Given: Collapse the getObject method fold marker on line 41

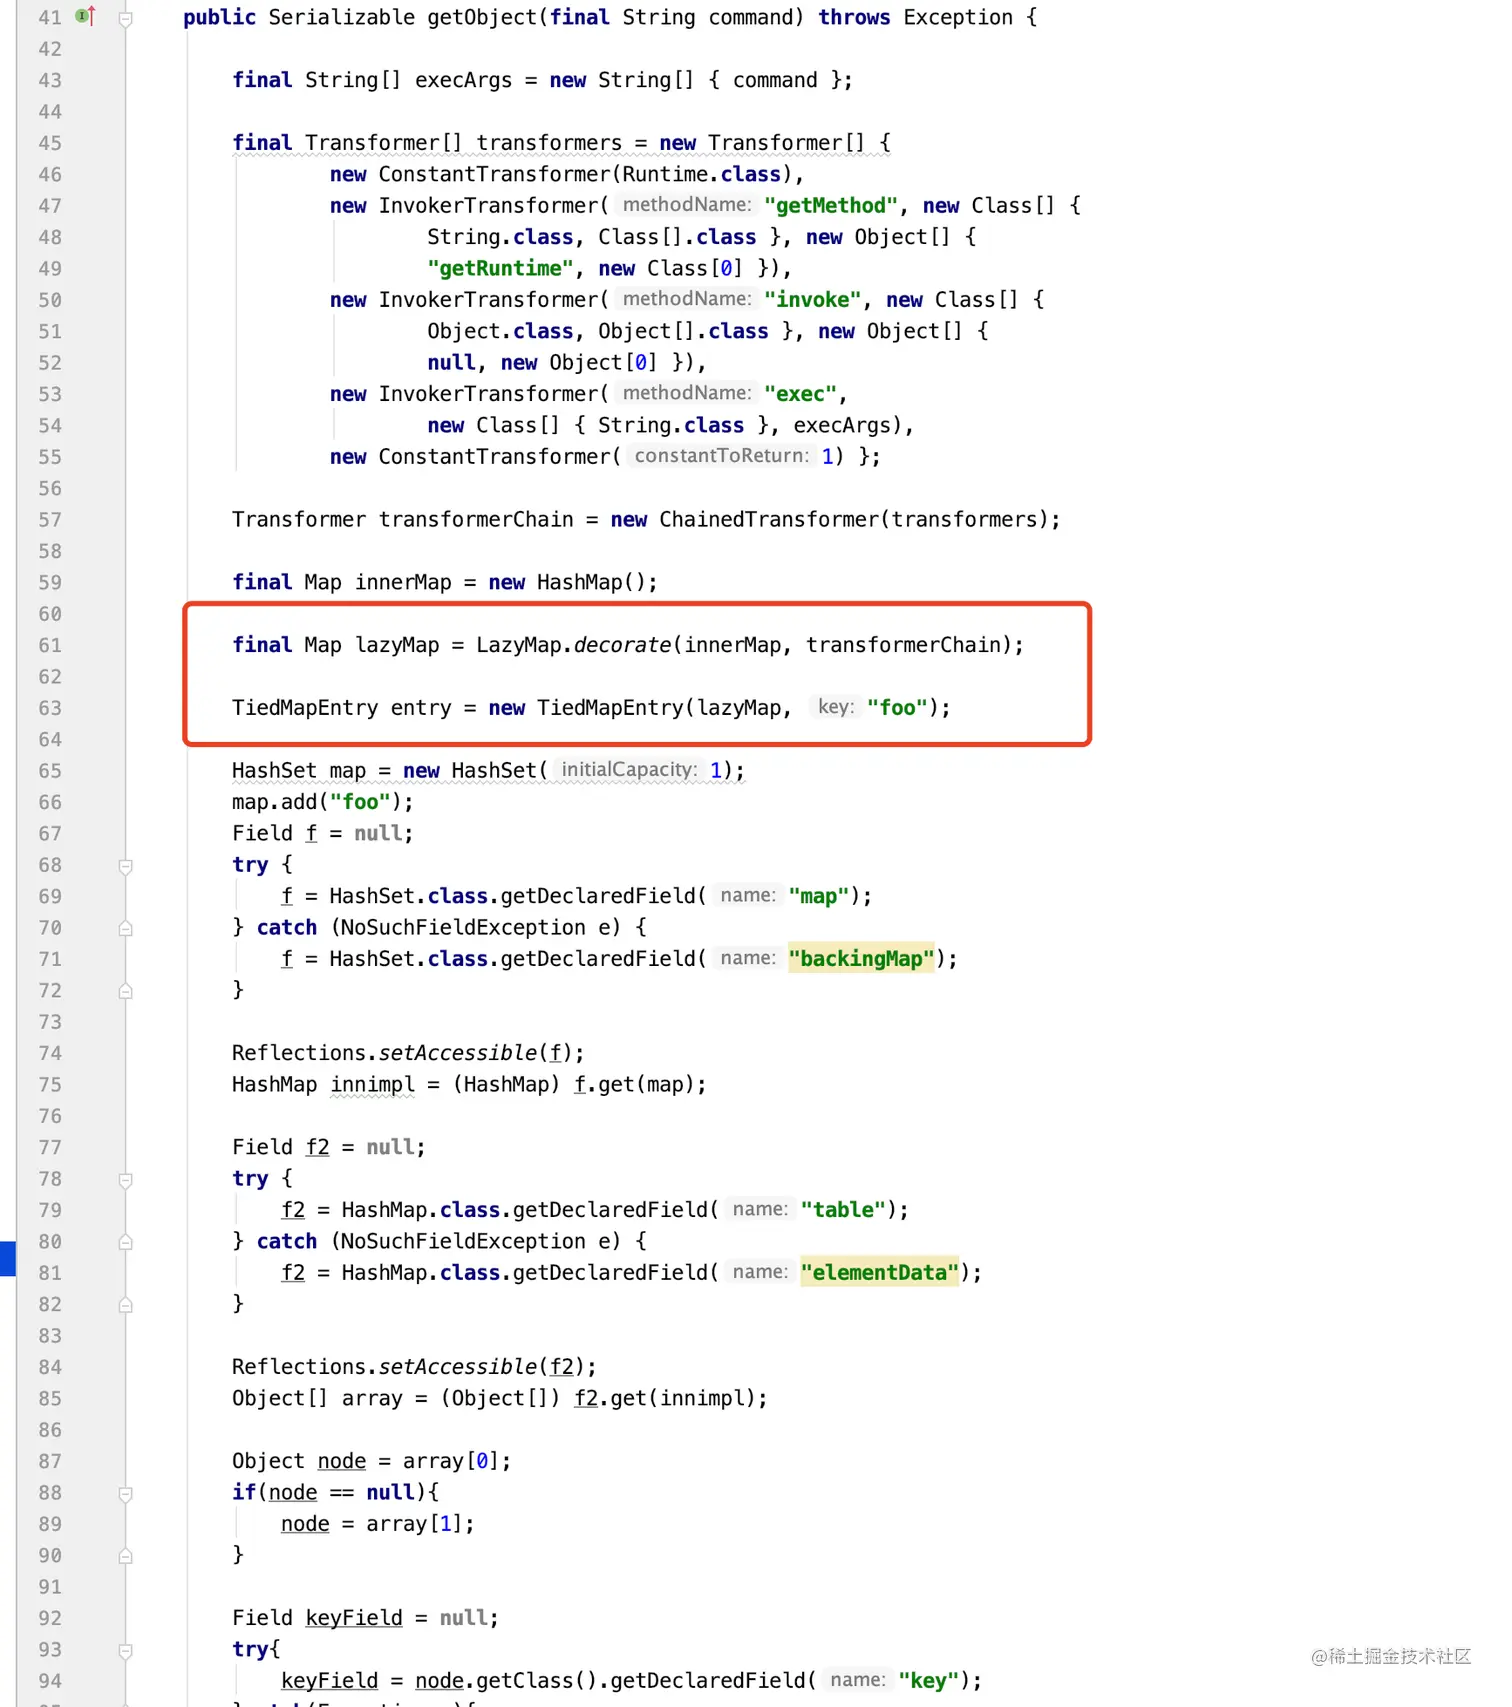Looking at the screenshot, I should tap(126, 18).
